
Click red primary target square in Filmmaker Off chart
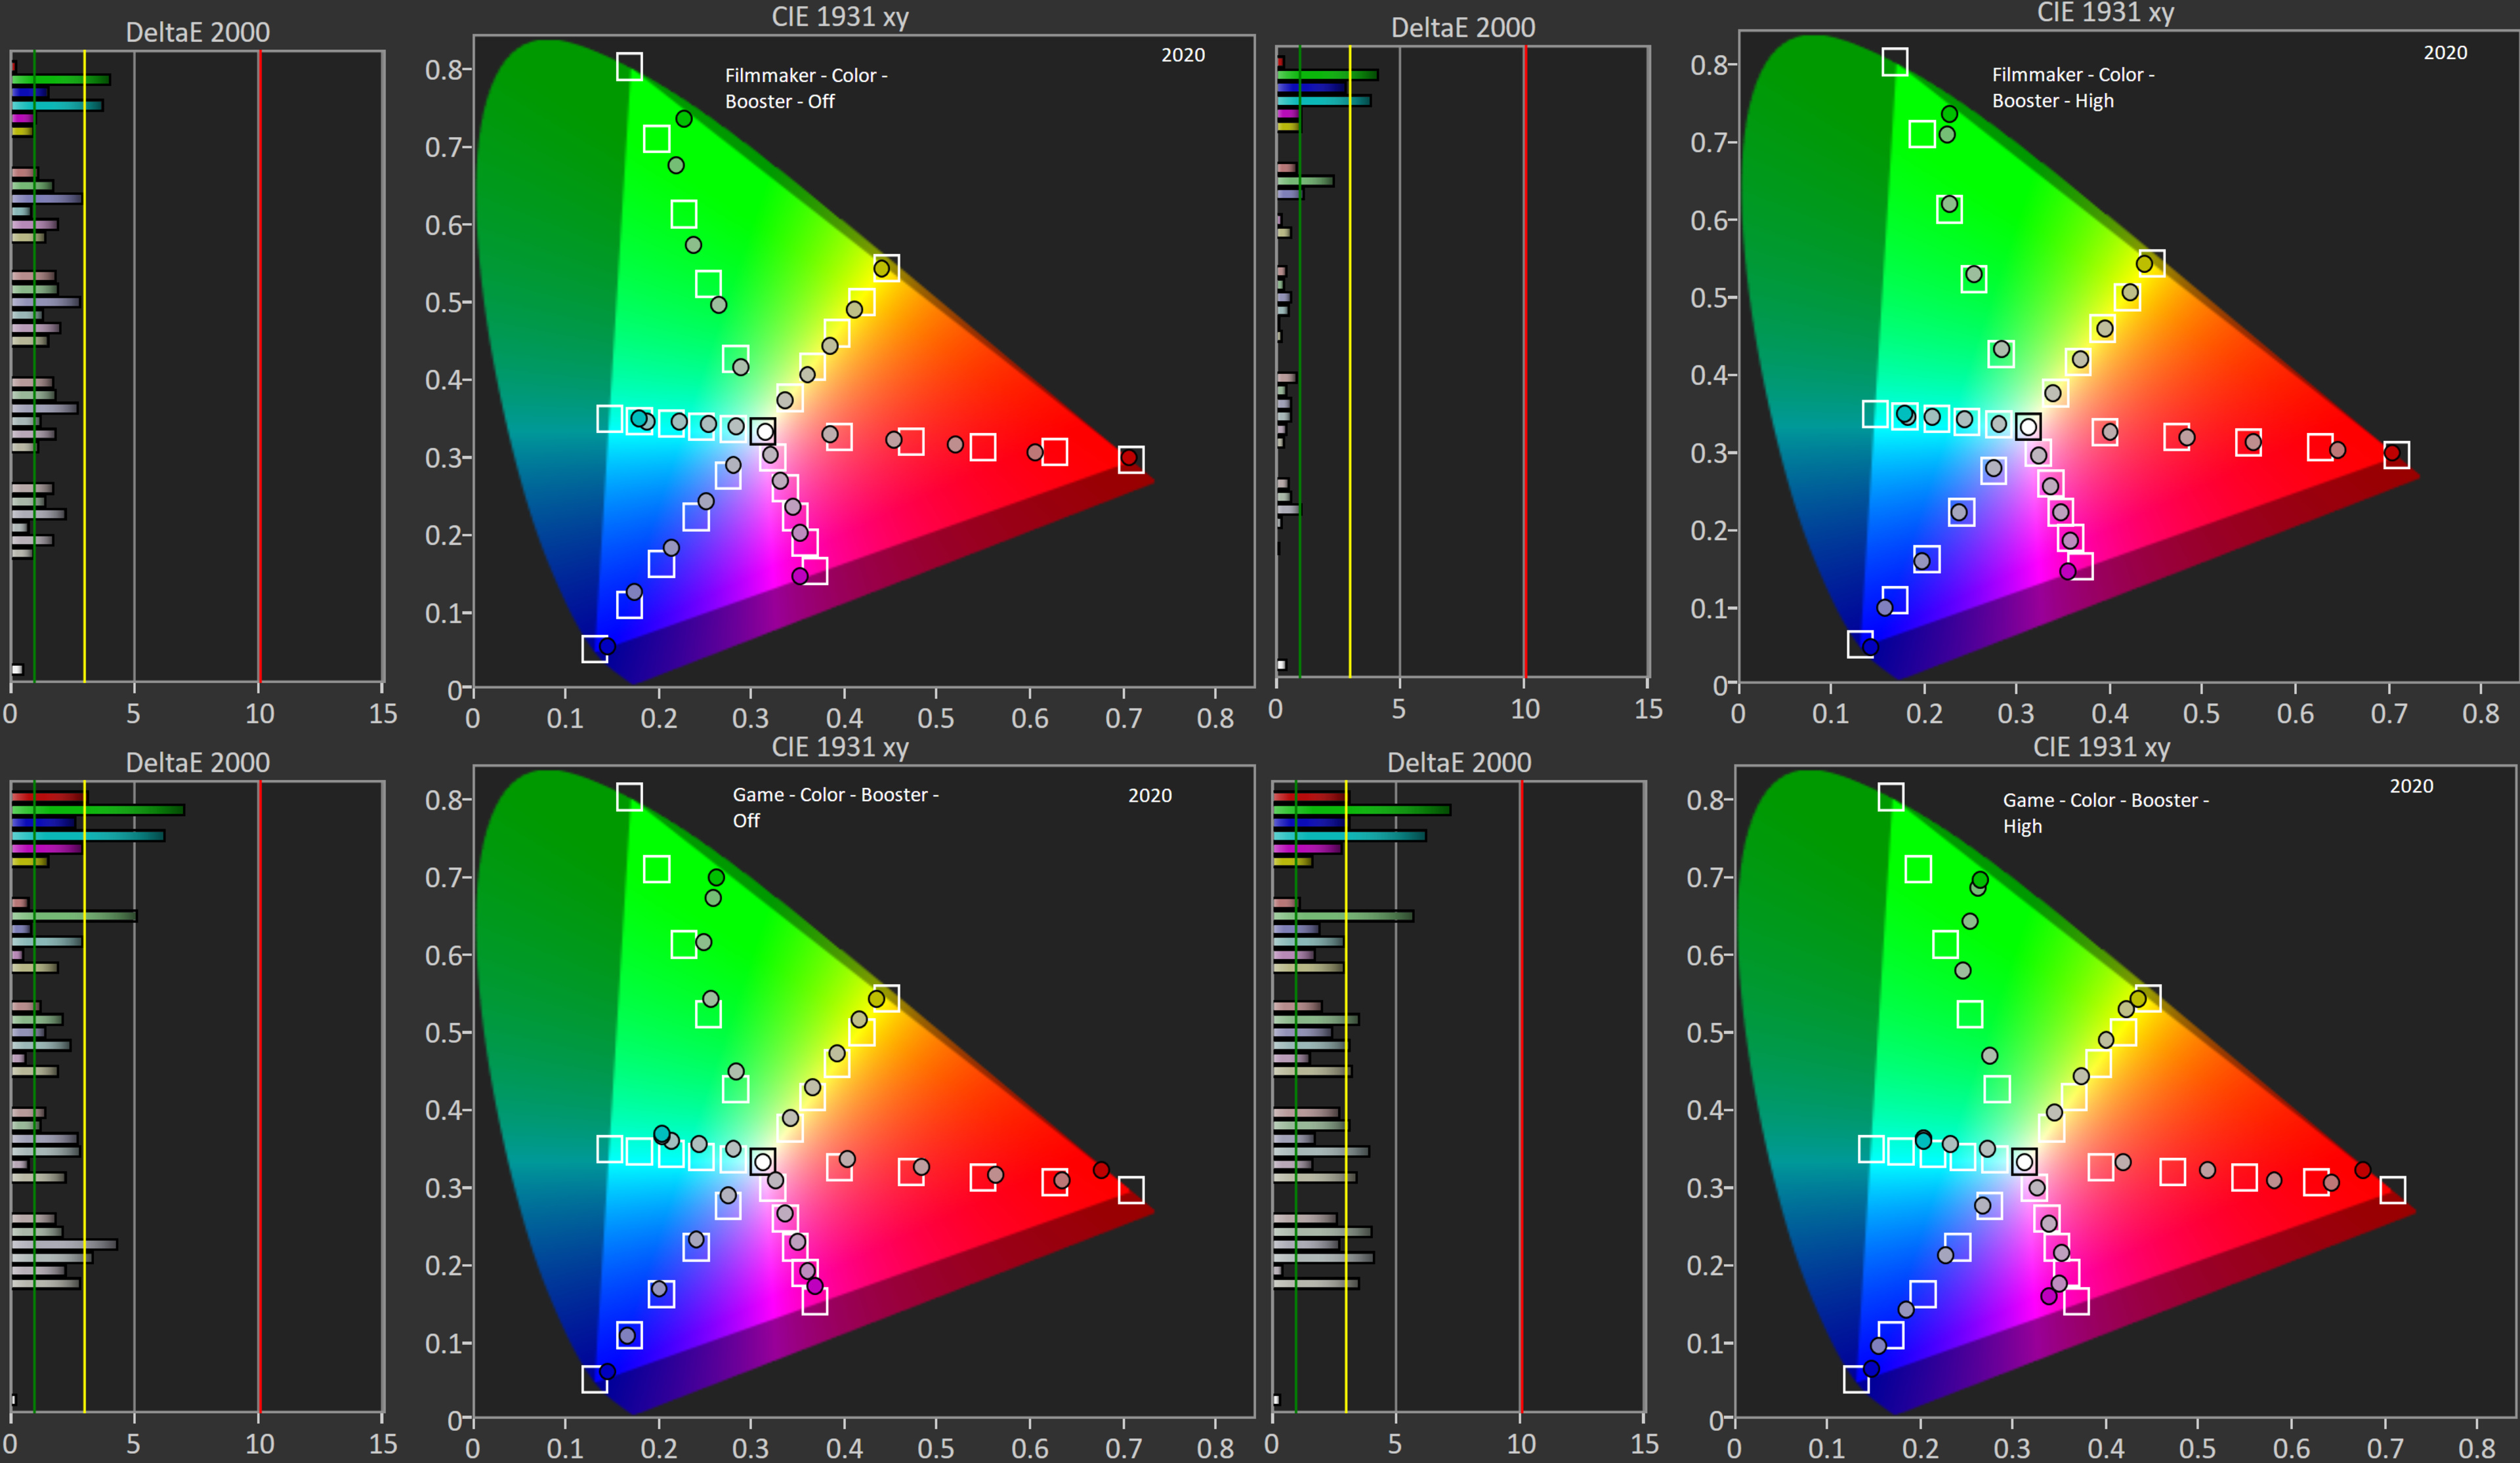(1131, 459)
